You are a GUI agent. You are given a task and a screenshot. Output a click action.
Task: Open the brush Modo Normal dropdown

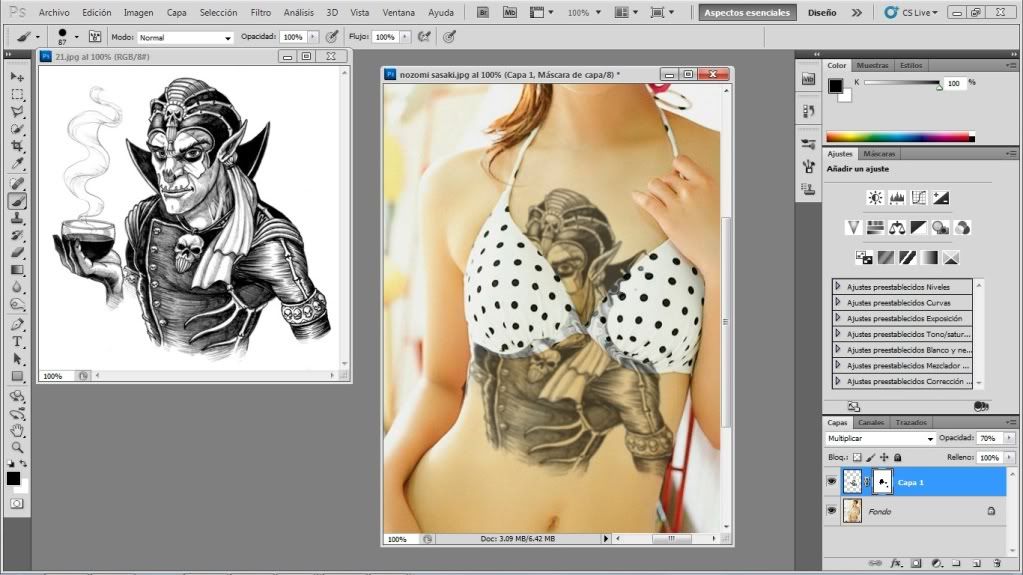pyautogui.click(x=185, y=38)
